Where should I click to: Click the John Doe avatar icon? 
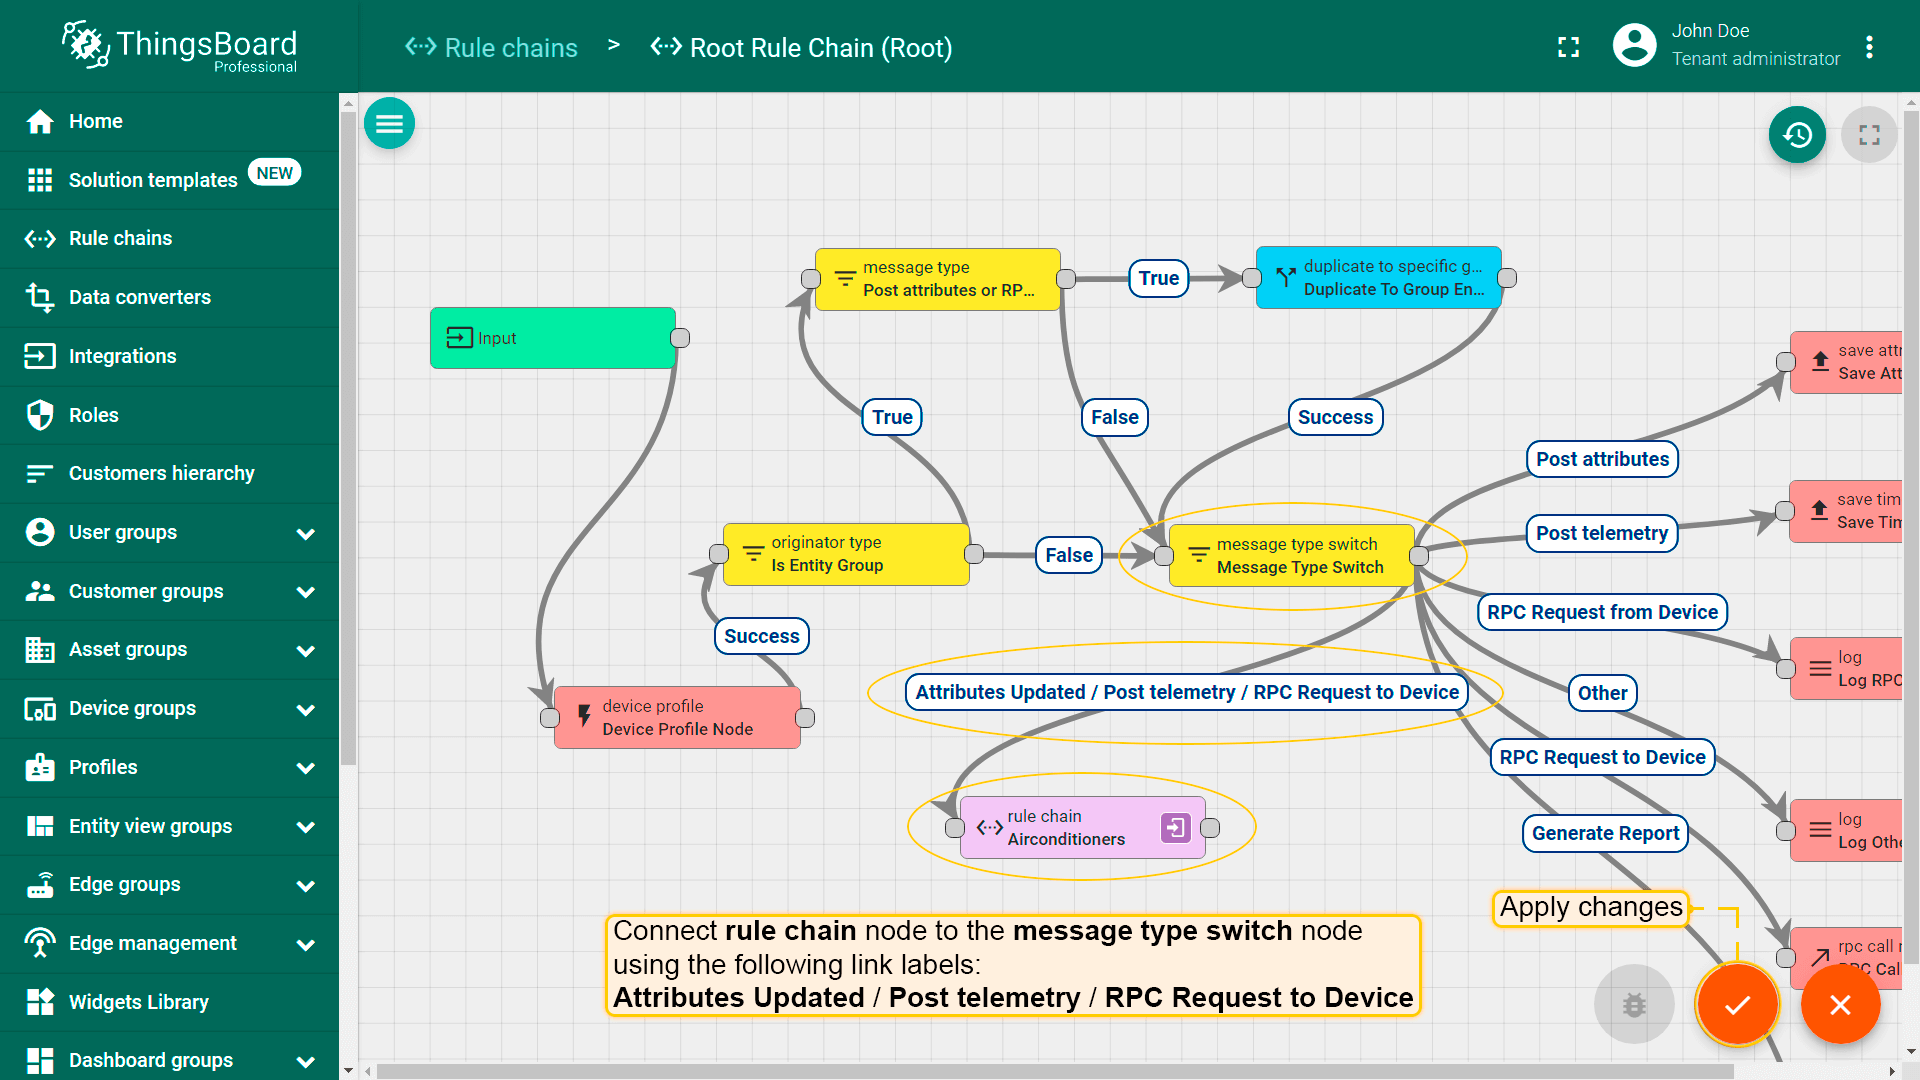(1634, 45)
